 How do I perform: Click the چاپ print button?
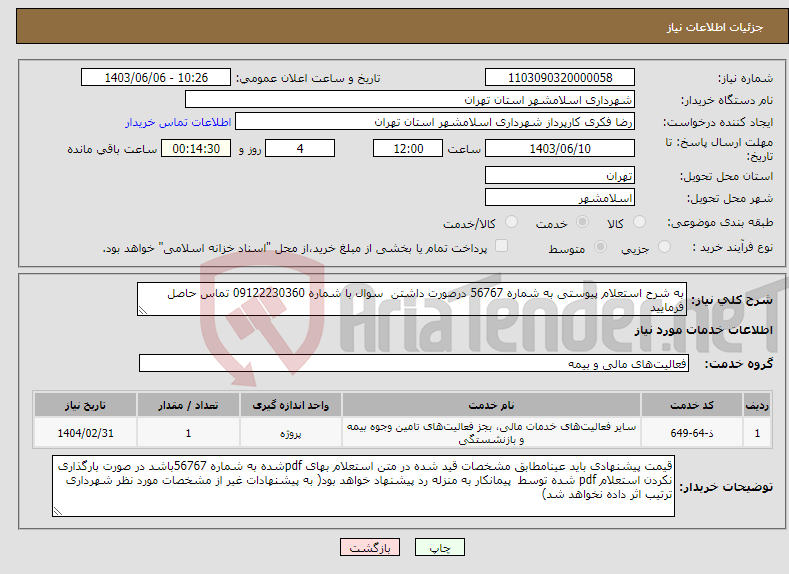[440, 547]
